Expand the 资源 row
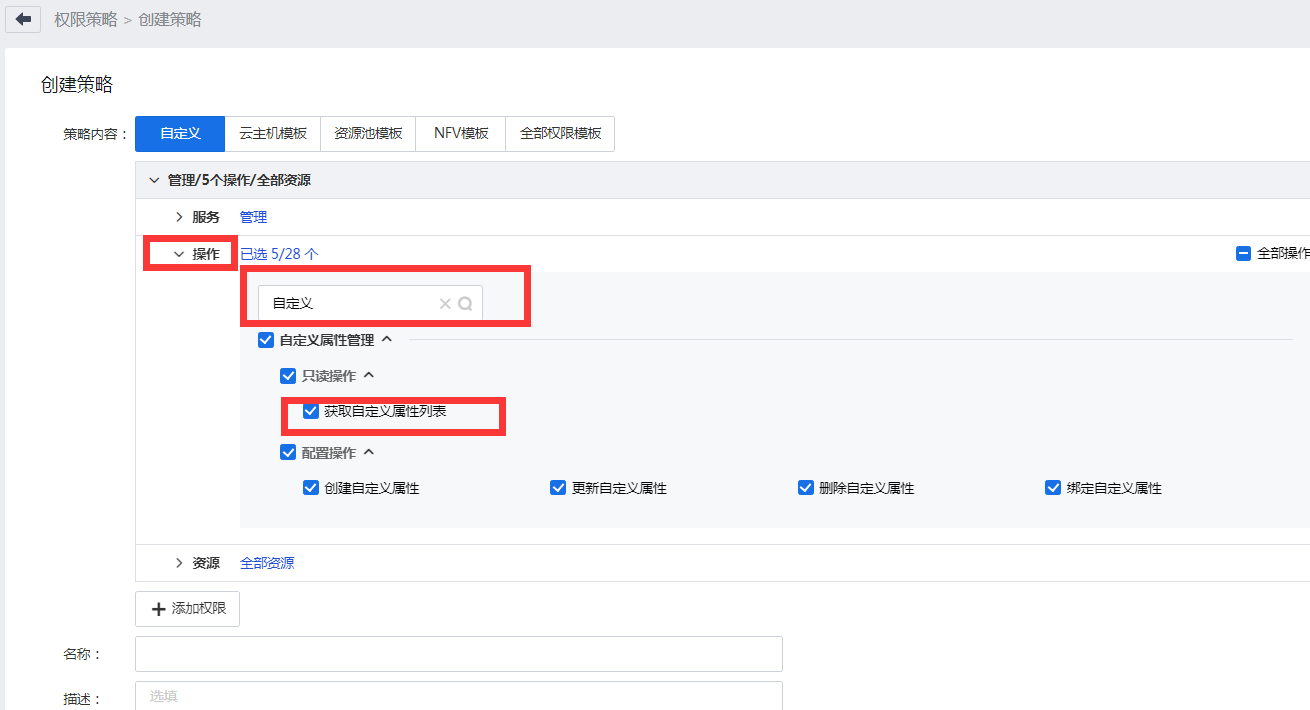The image size is (1310, 710). click(x=179, y=563)
